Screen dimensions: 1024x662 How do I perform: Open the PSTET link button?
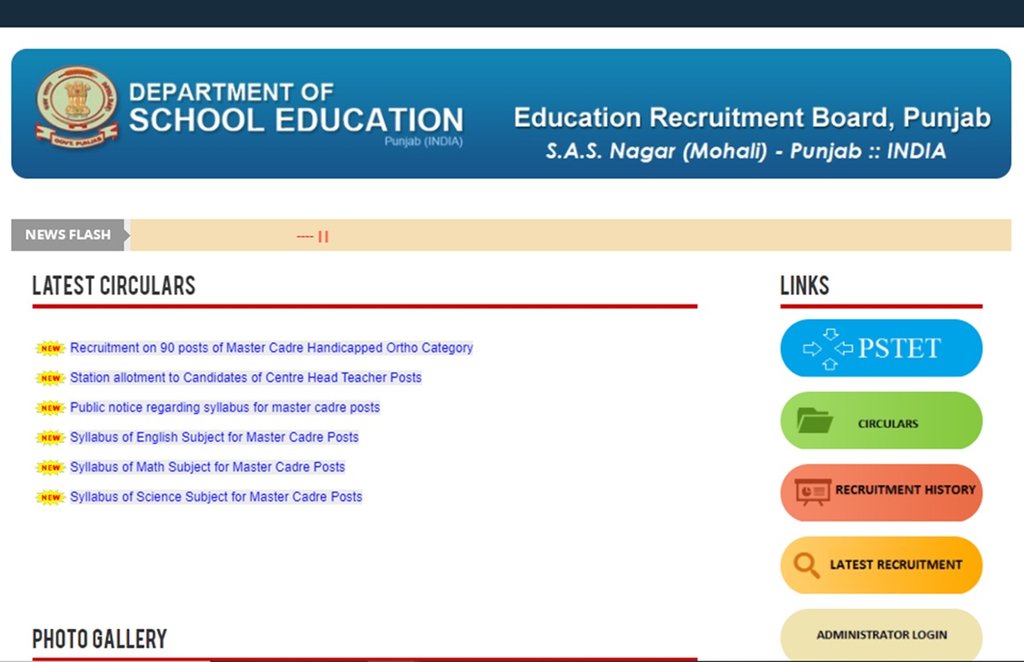pyautogui.click(x=881, y=348)
